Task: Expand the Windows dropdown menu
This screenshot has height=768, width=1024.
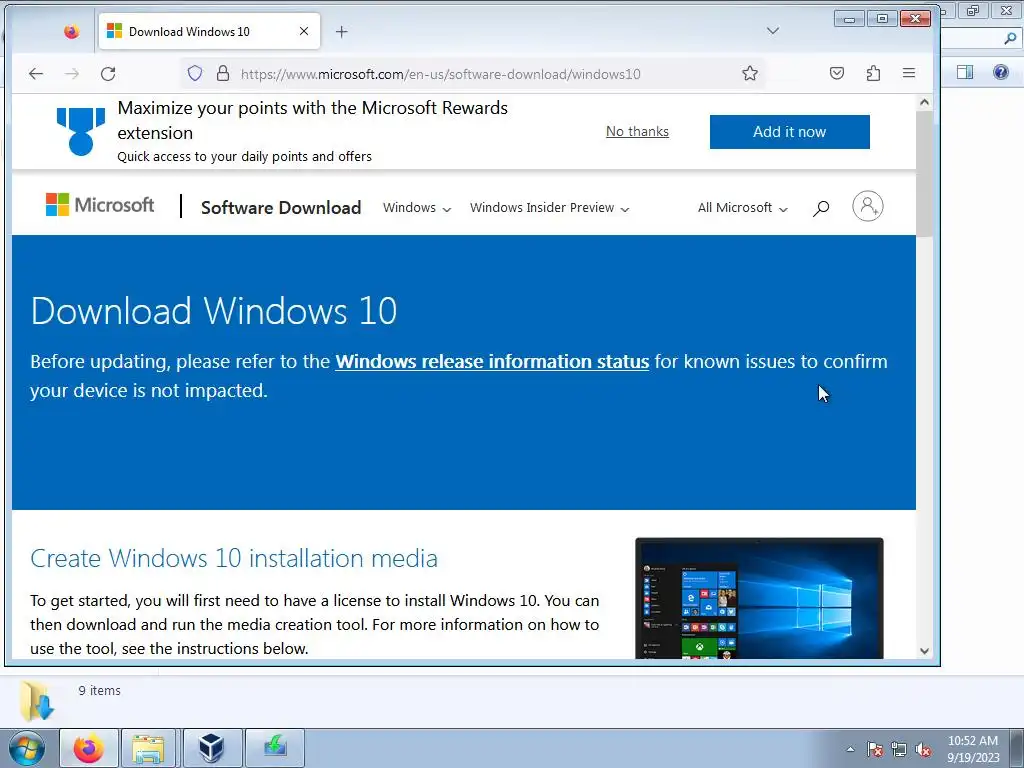Action: (x=417, y=208)
